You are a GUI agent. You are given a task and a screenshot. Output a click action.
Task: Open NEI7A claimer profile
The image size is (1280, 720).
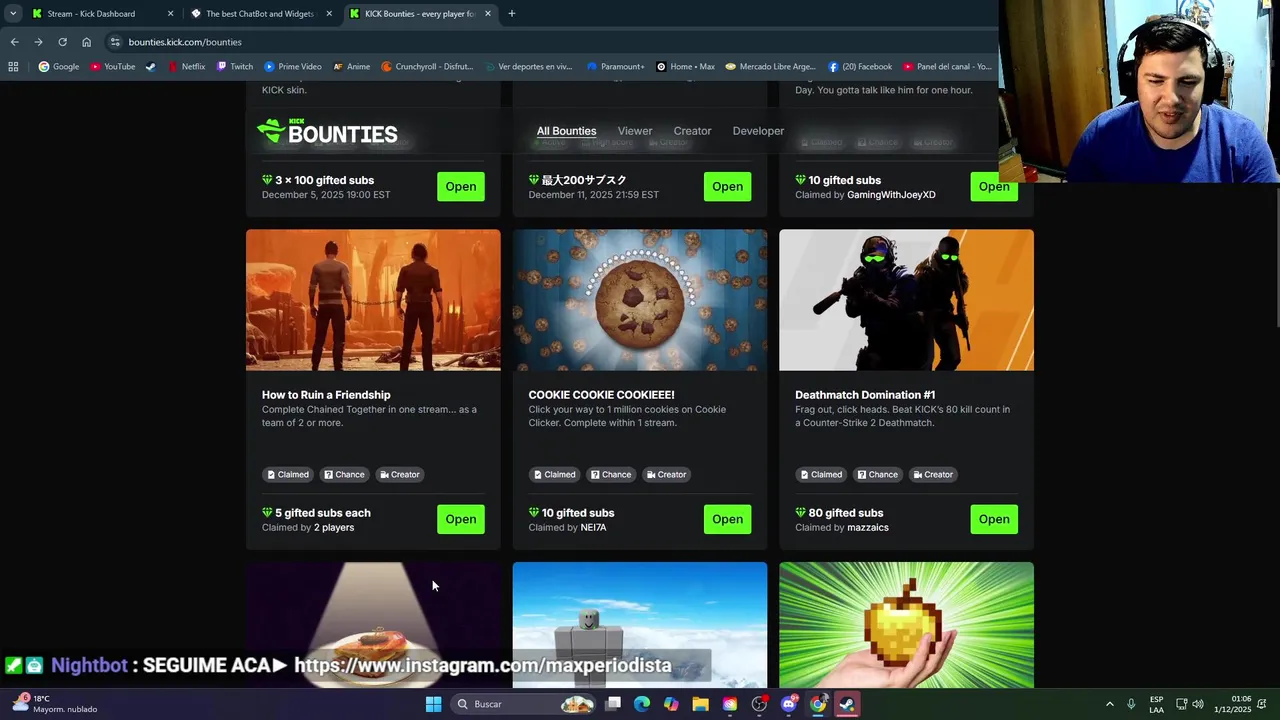point(593,528)
